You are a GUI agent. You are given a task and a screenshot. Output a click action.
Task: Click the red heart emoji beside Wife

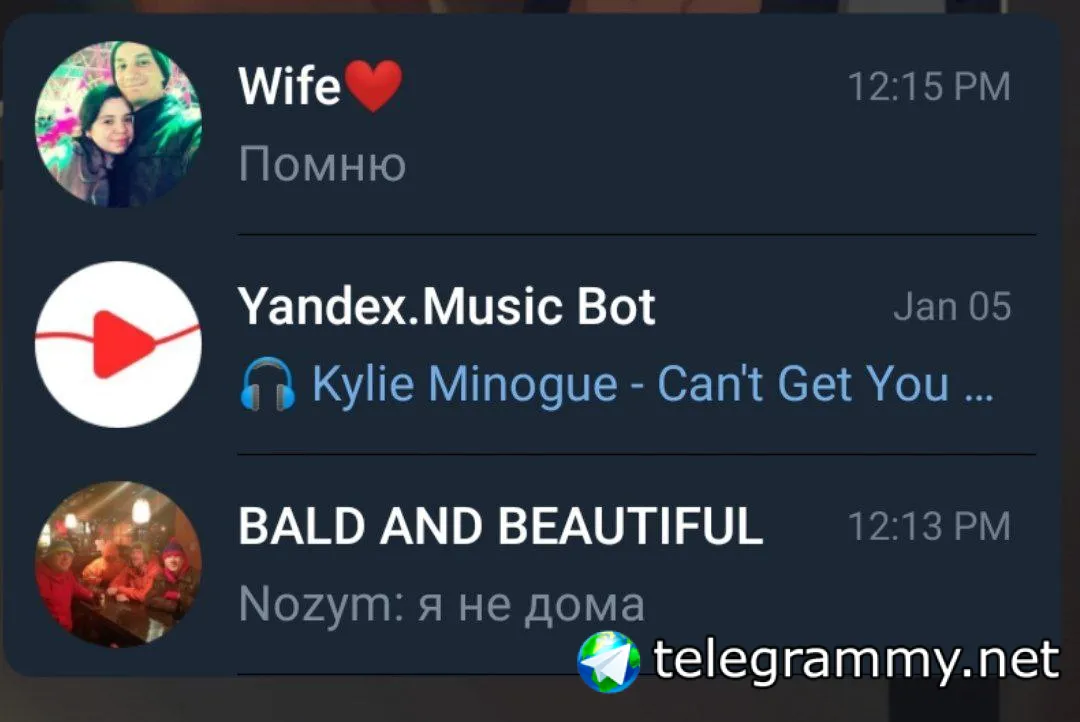[373, 85]
